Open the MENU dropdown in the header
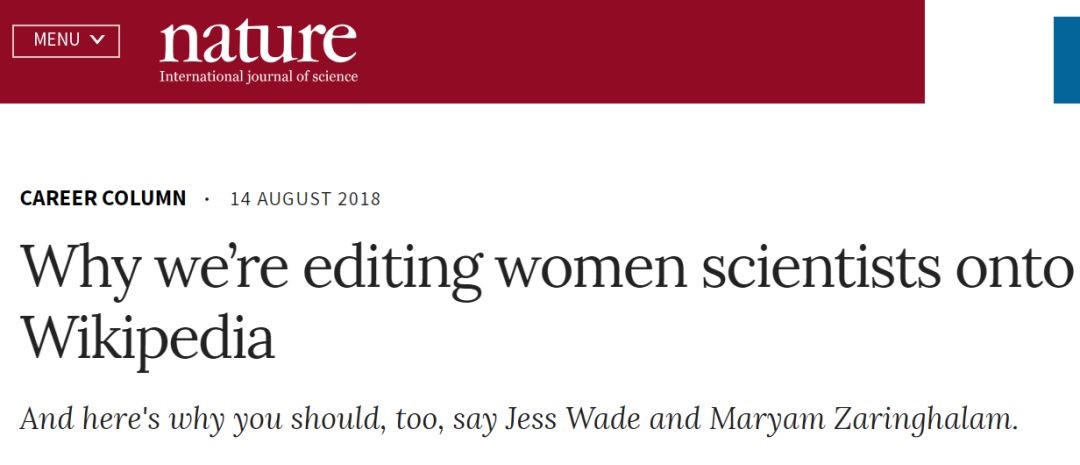Viewport: 1080px width, 465px height. (66, 41)
